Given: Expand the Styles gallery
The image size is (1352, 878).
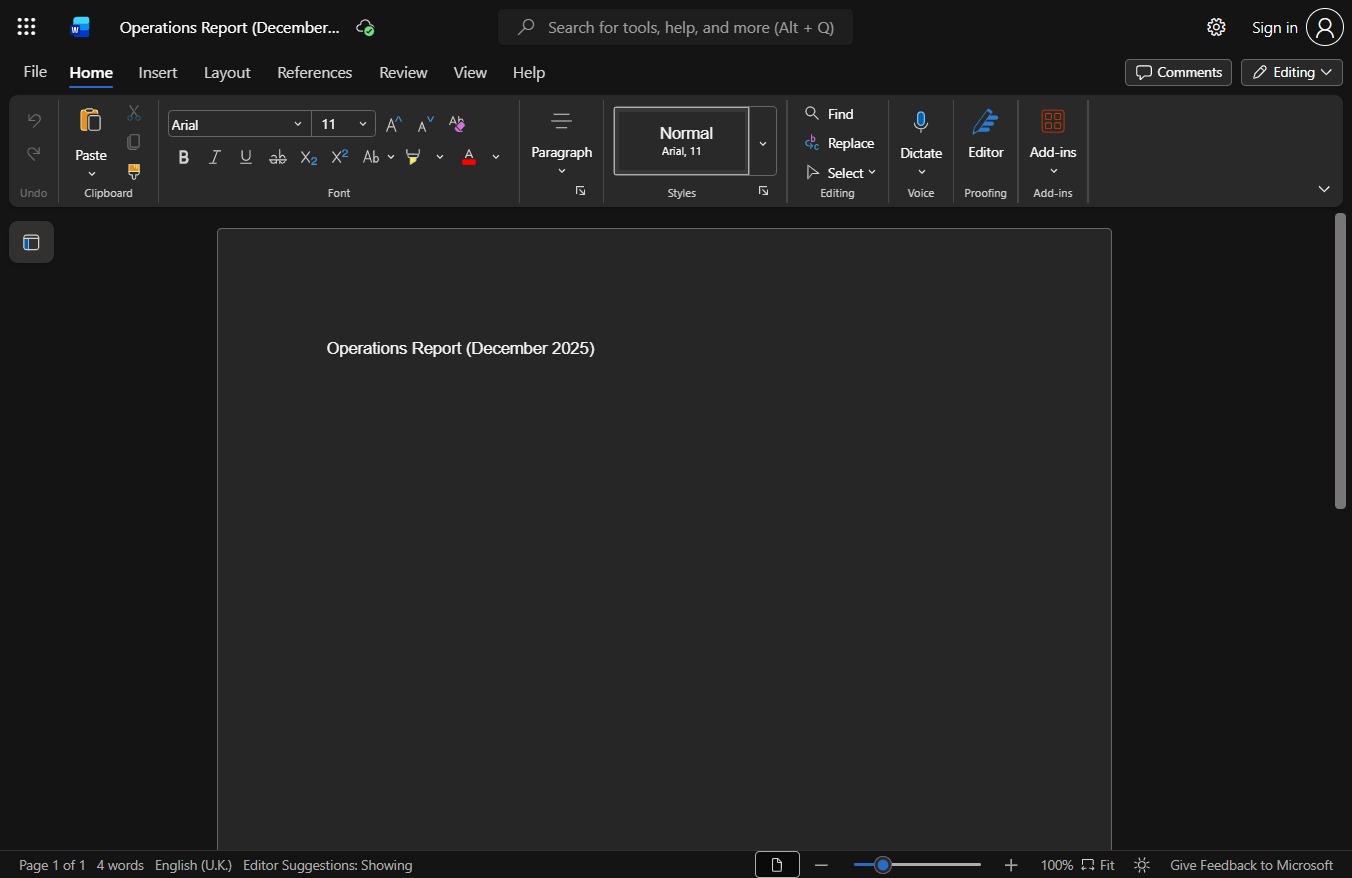Looking at the screenshot, I should (x=763, y=141).
